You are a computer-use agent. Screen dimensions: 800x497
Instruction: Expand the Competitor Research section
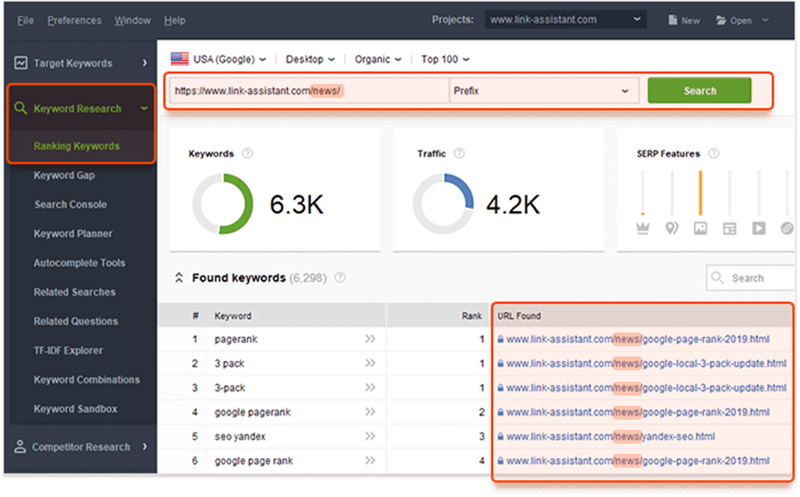[144, 446]
